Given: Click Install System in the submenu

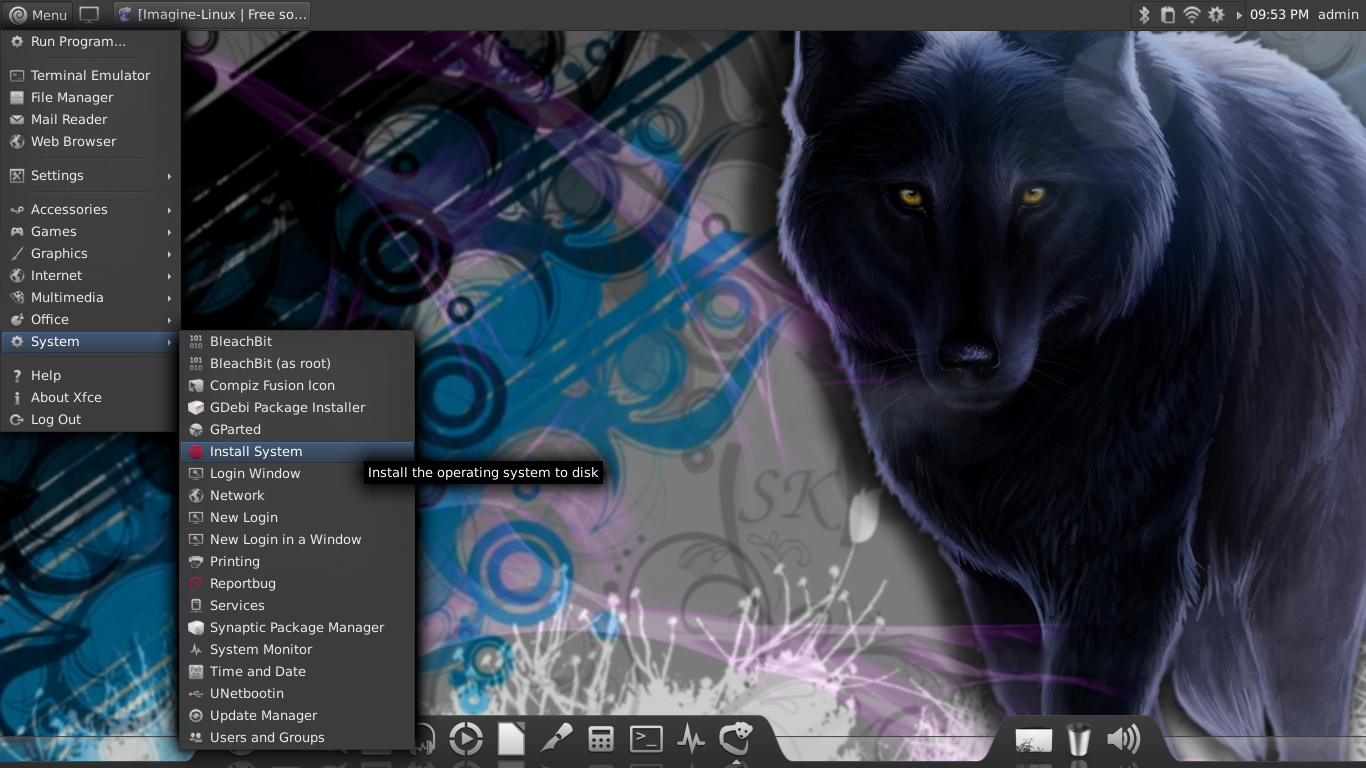Looking at the screenshot, I should pos(297,451).
